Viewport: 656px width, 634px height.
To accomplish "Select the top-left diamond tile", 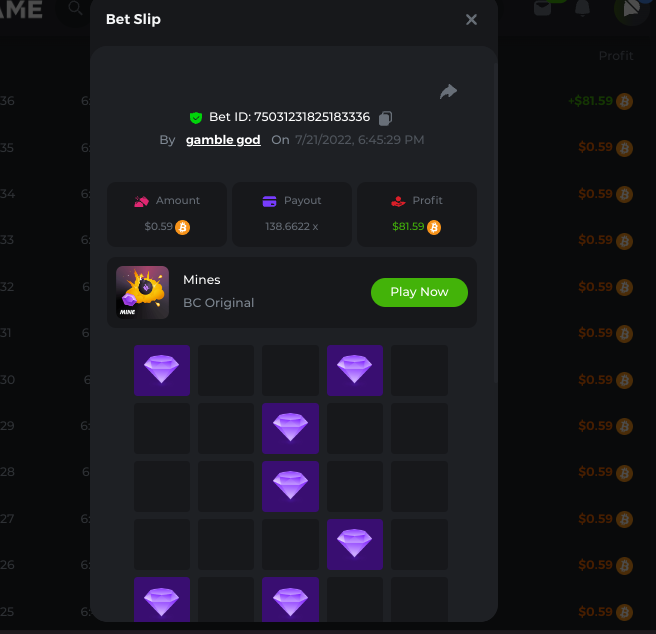I will [x=162, y=370].
